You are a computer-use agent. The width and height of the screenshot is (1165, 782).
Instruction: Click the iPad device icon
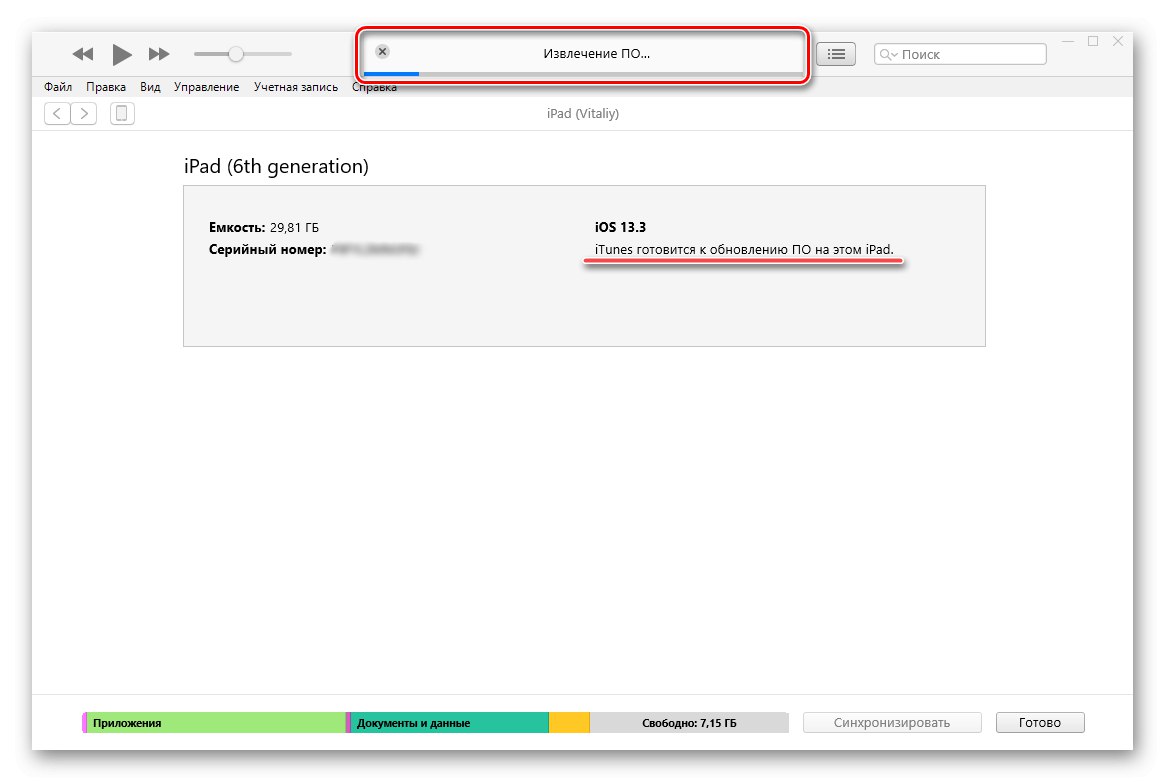click(x=122, y=114)
